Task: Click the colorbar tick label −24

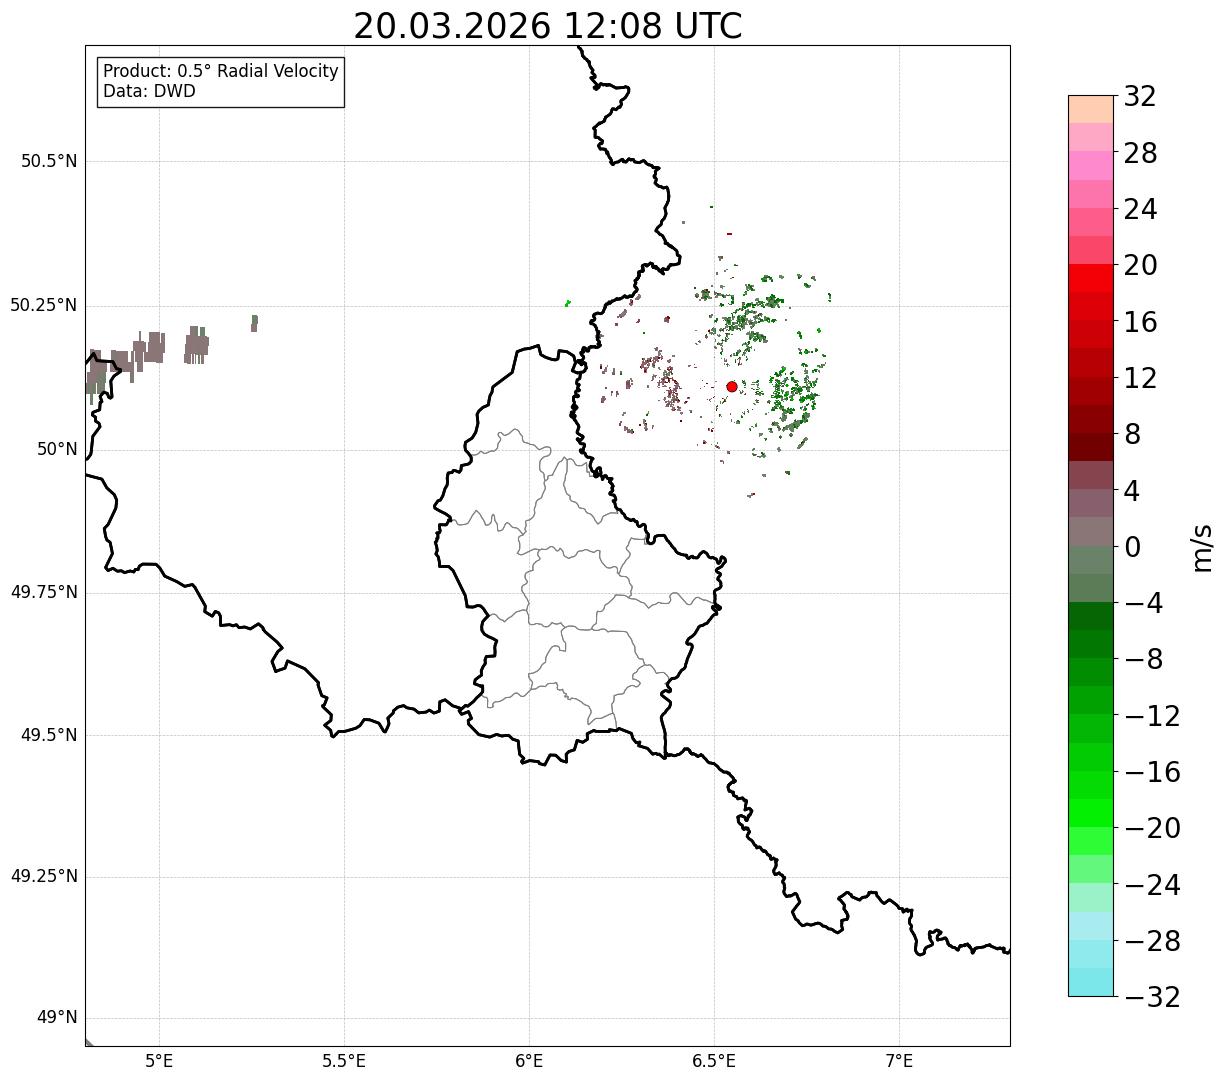Action: [x=1152, y=885]
